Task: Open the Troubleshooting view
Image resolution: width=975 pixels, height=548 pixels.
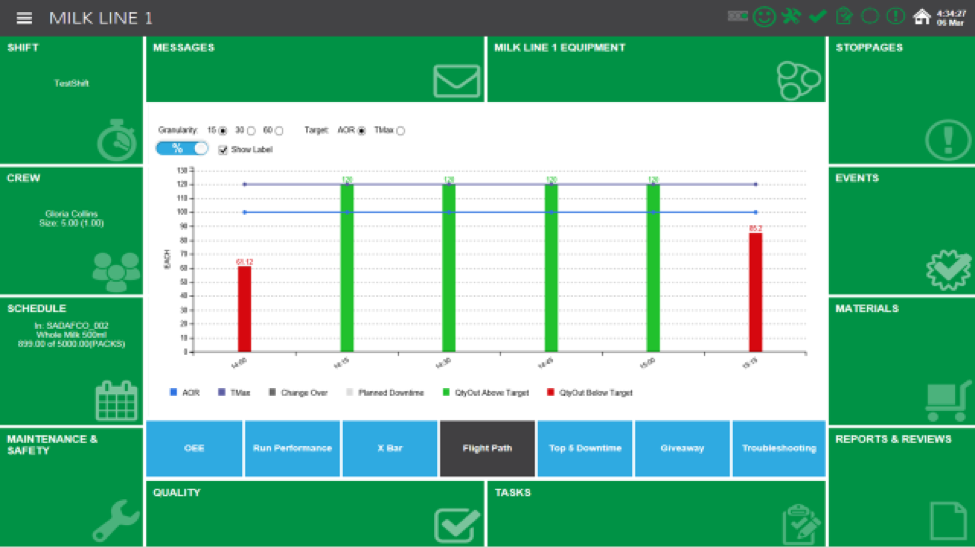Action: coord(779,448)
